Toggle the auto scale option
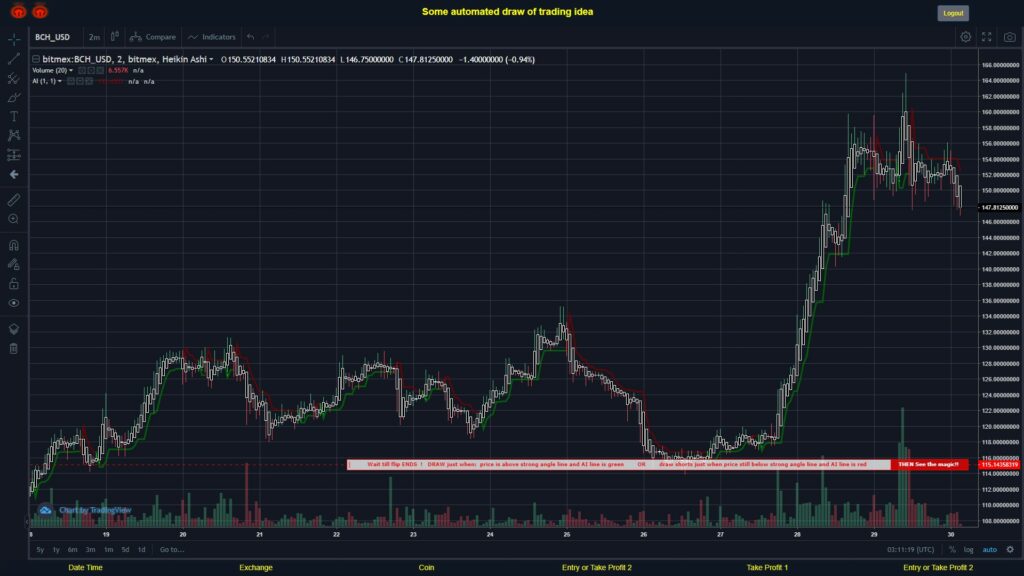The image size is (1024, 576). pyautogui.click(x=990, y=550)
